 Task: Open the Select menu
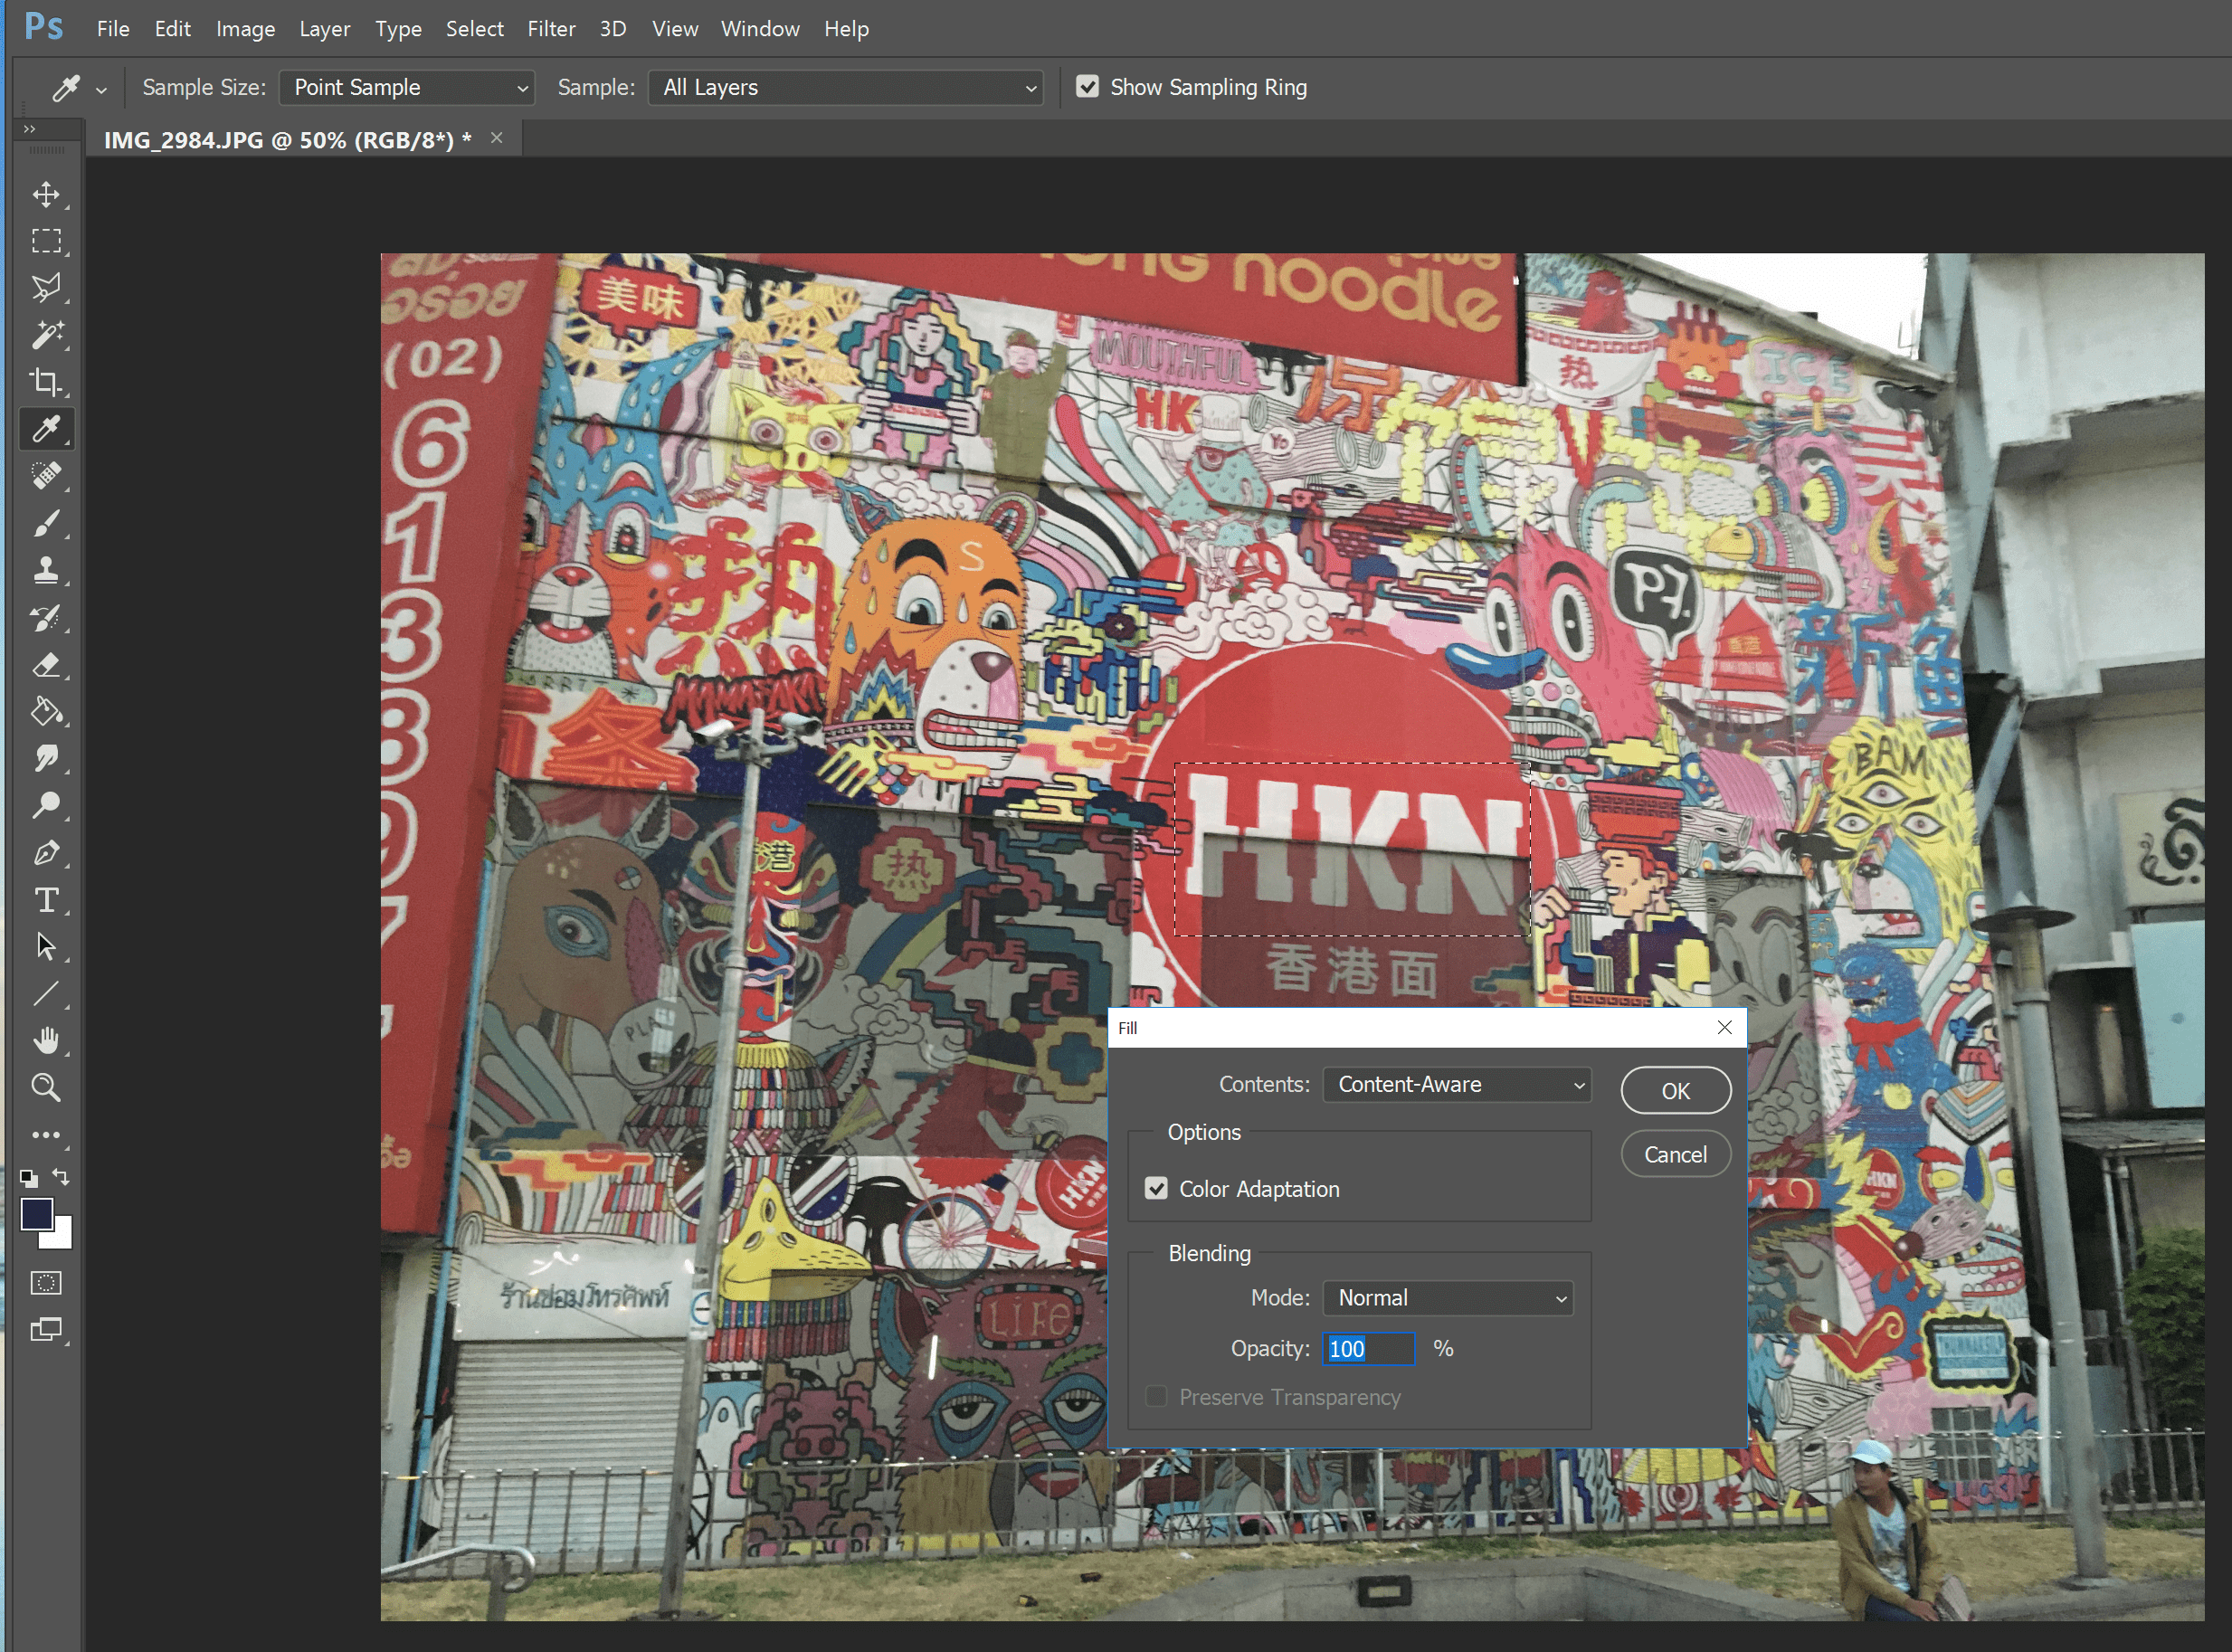coord(474,29)
